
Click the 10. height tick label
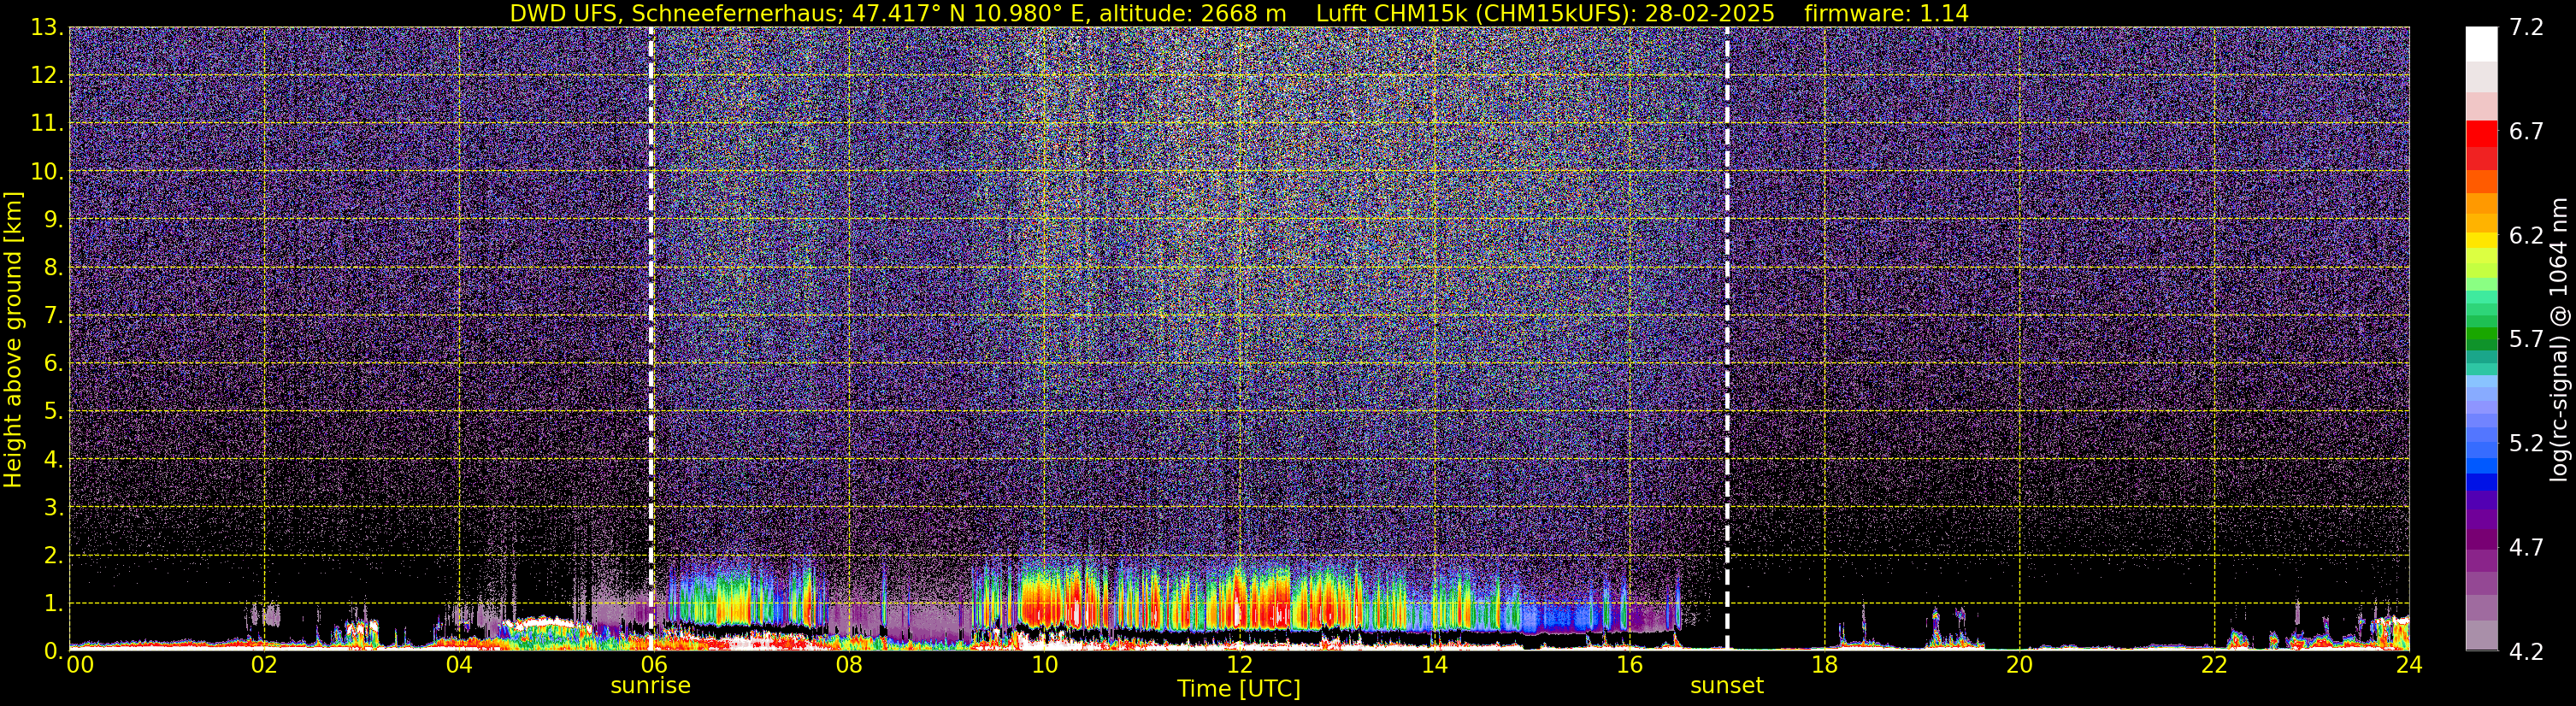(x=47, y=172)
